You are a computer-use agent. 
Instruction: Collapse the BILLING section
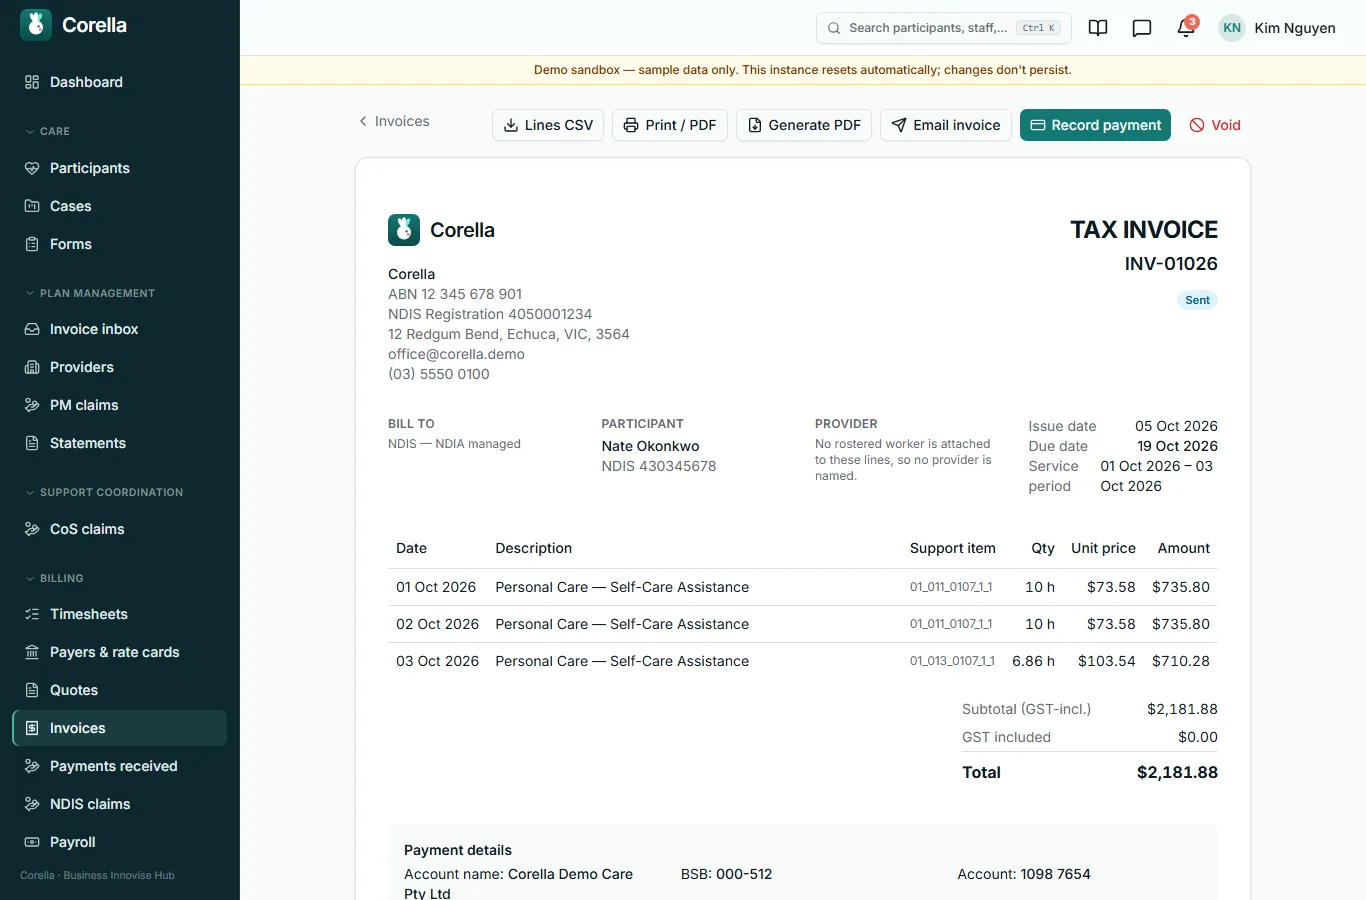[54, 578]
